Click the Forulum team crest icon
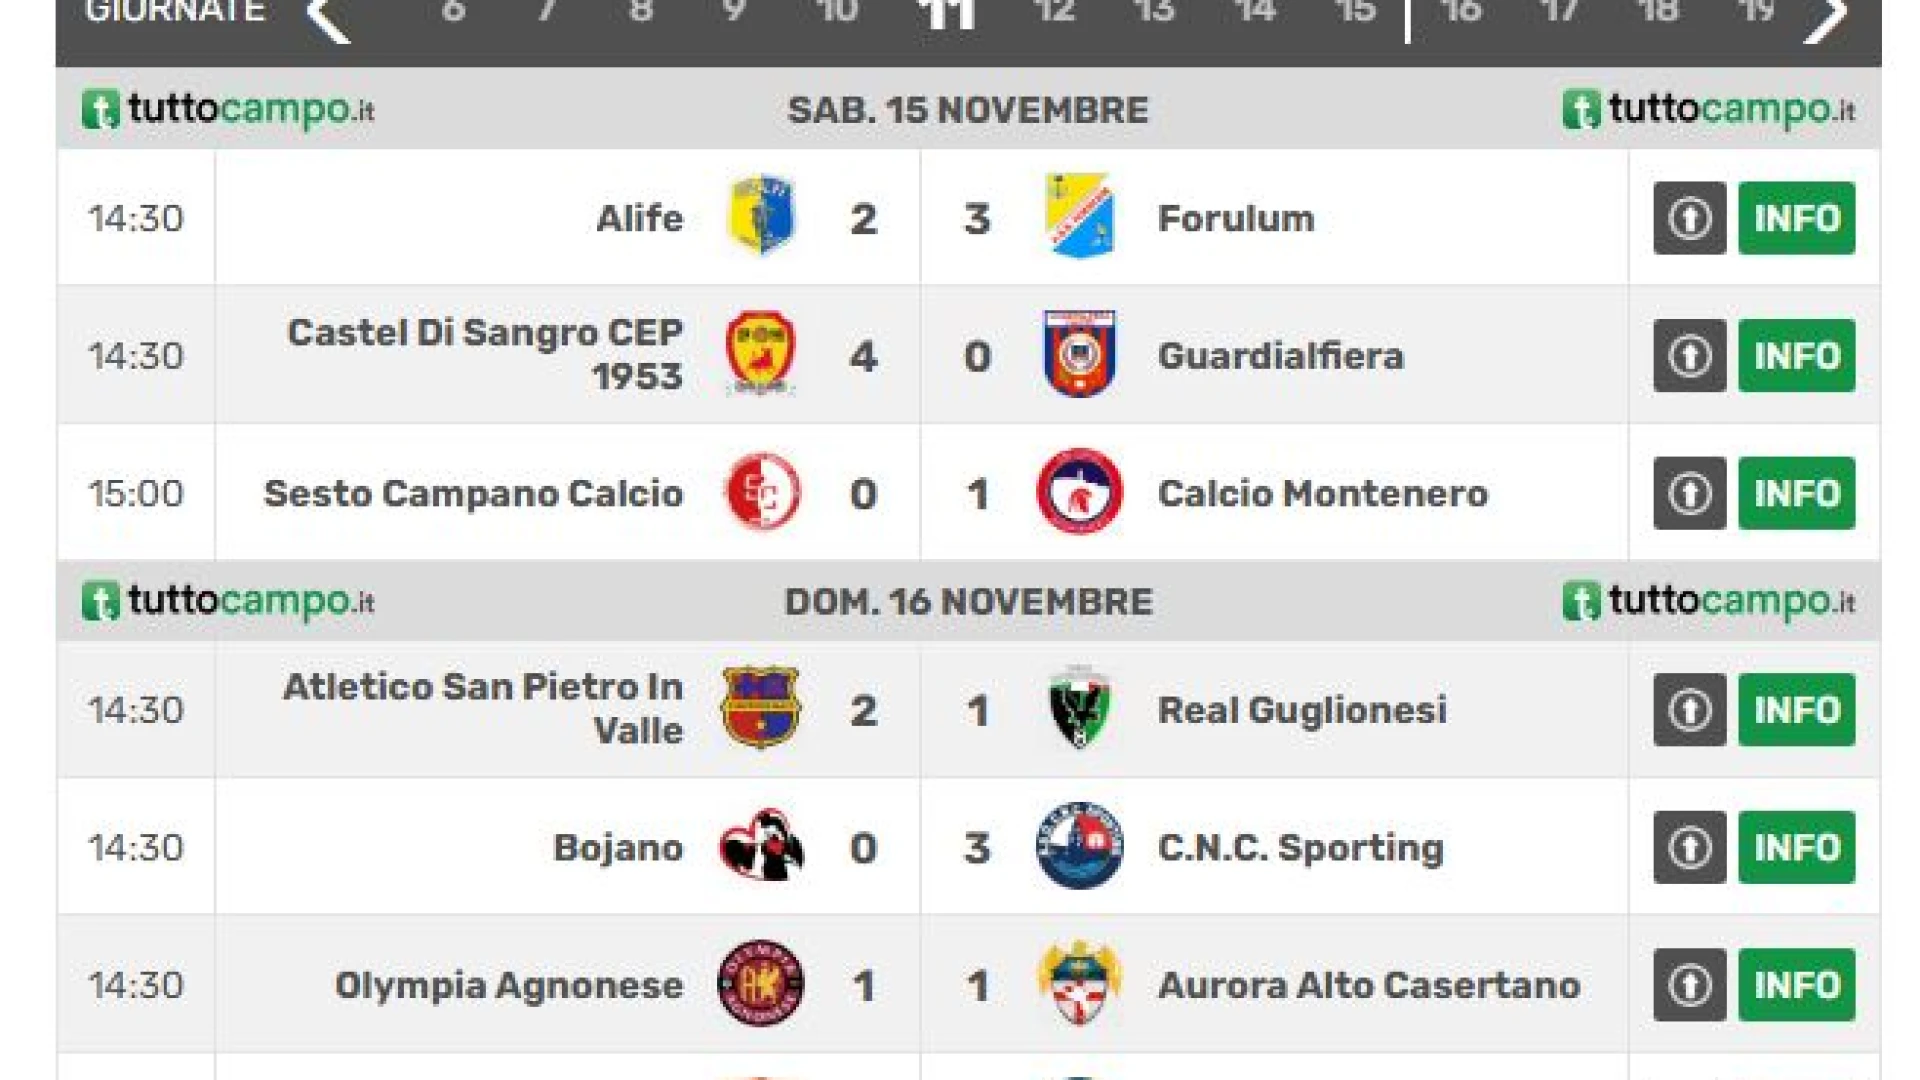The width and height of the screenshot is (1920, 1080). [x=1079, y=216]
